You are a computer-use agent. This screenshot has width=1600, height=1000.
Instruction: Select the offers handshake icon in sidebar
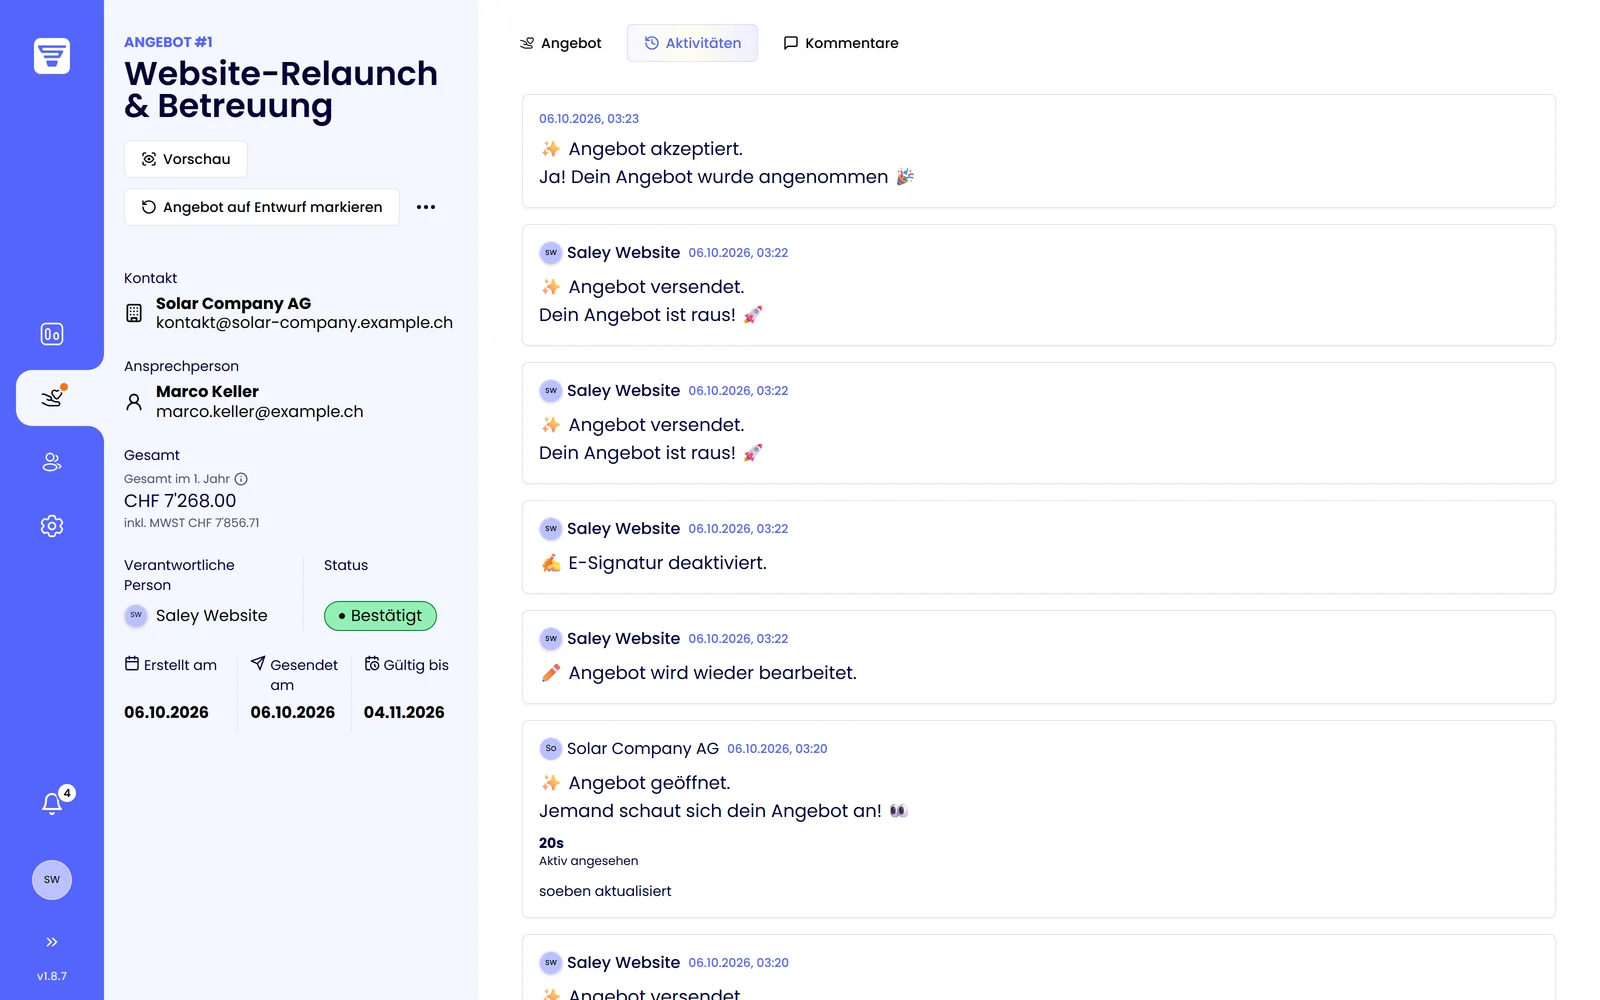pos(52,398)
